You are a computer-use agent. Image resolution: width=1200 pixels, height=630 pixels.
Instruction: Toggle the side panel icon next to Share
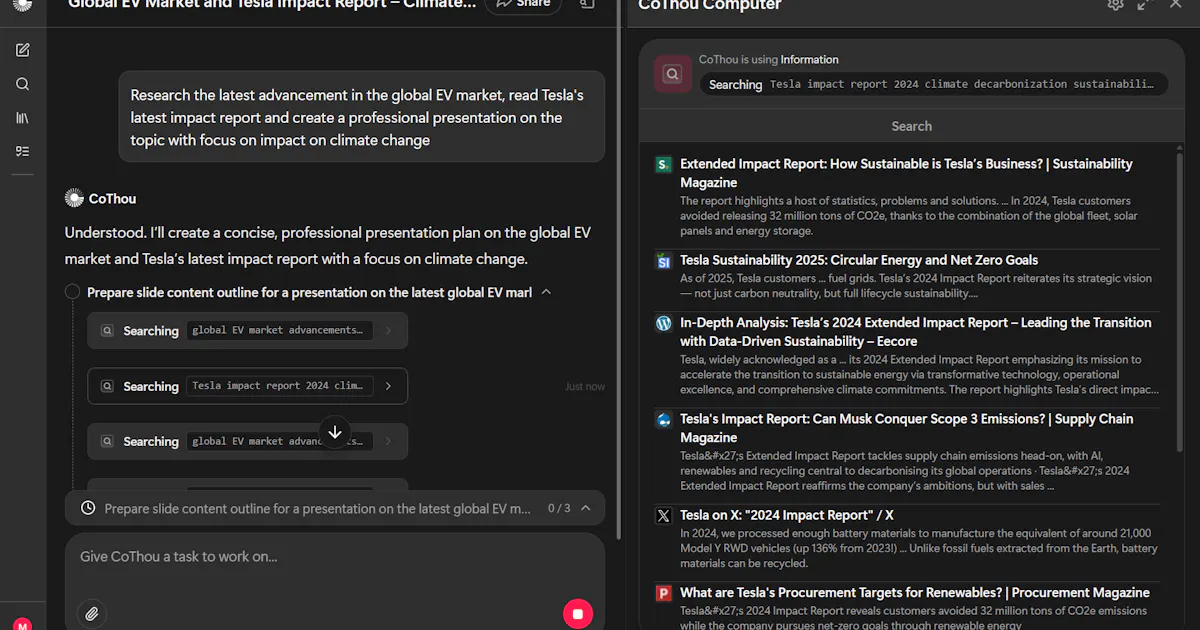click(587, 4)
